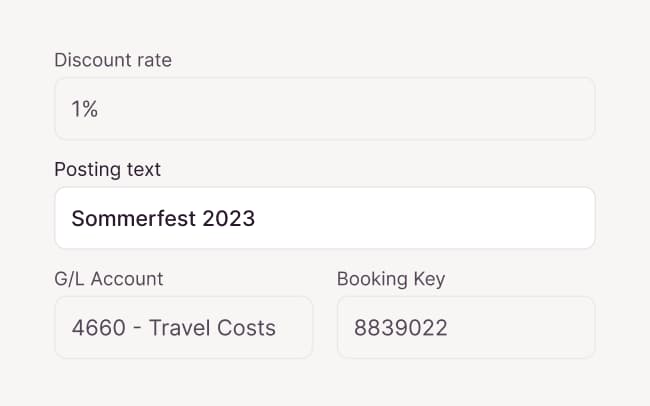Viewport: 650px width, 406px height.
Task: Click the "Posting text" label
Action: click(x=107, y=169)
